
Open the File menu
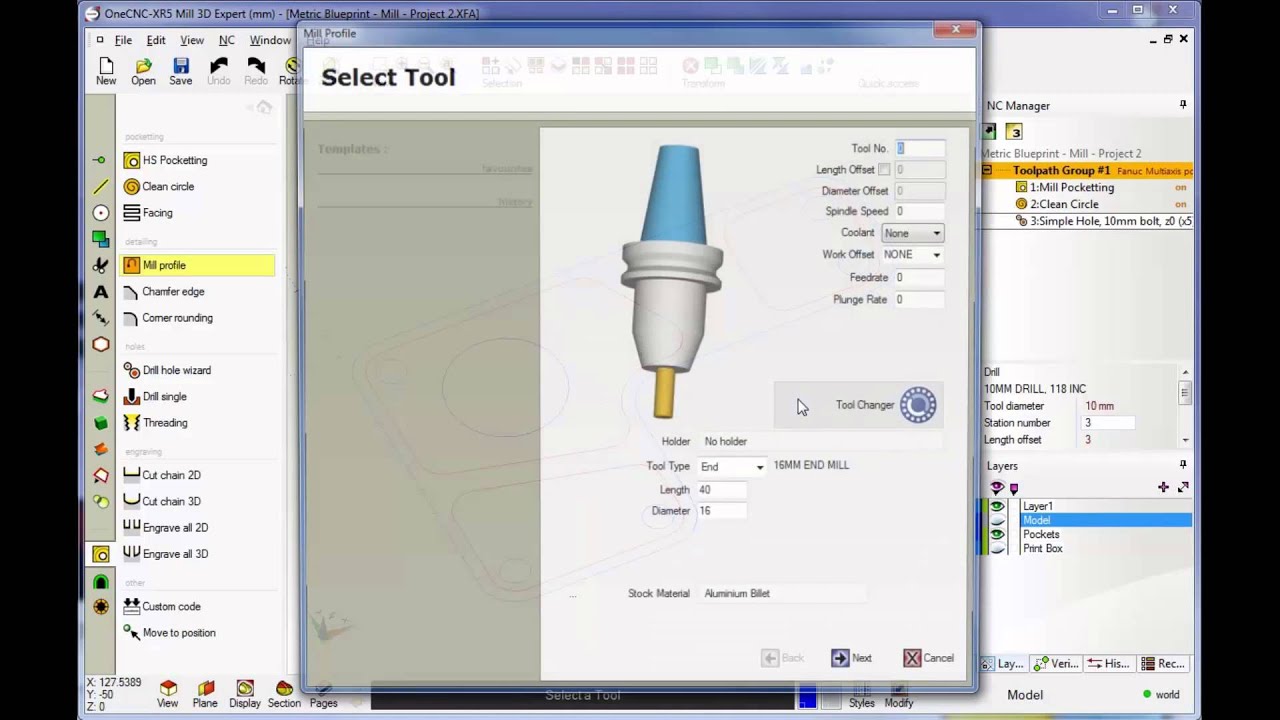[123, 40]
